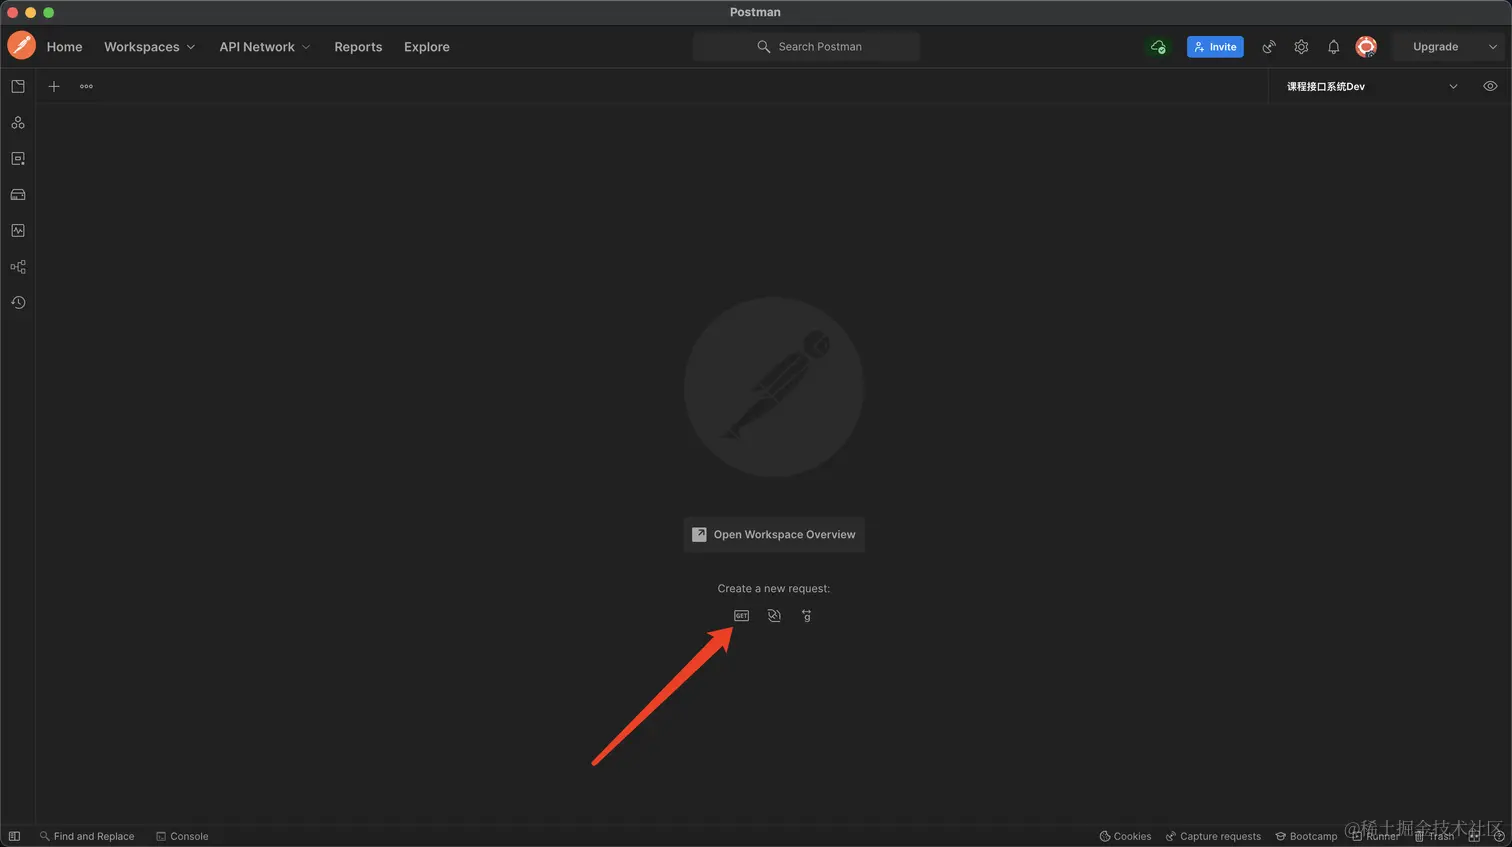1512x847 pixels.
Task: Toggle sidebar visibility in status bar
Action: click(14, 836)
